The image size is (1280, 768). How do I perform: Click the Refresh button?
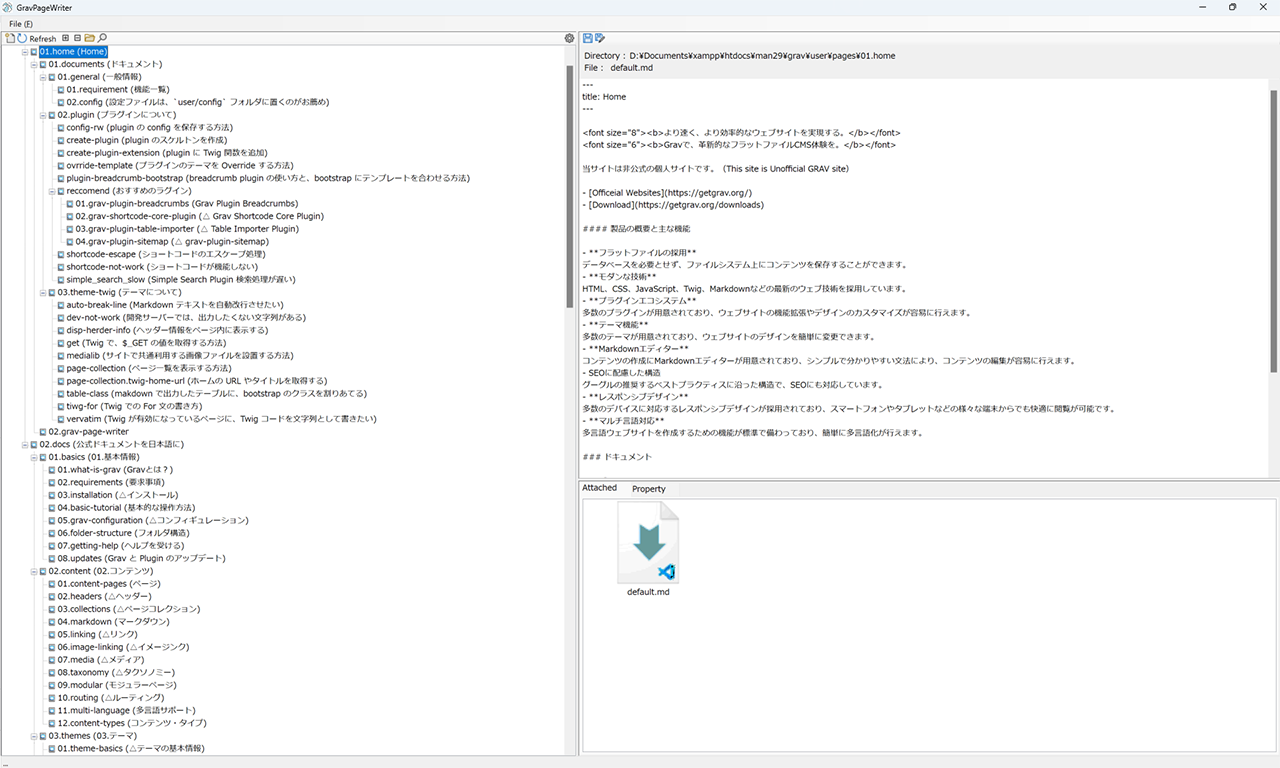click(36, 38)
